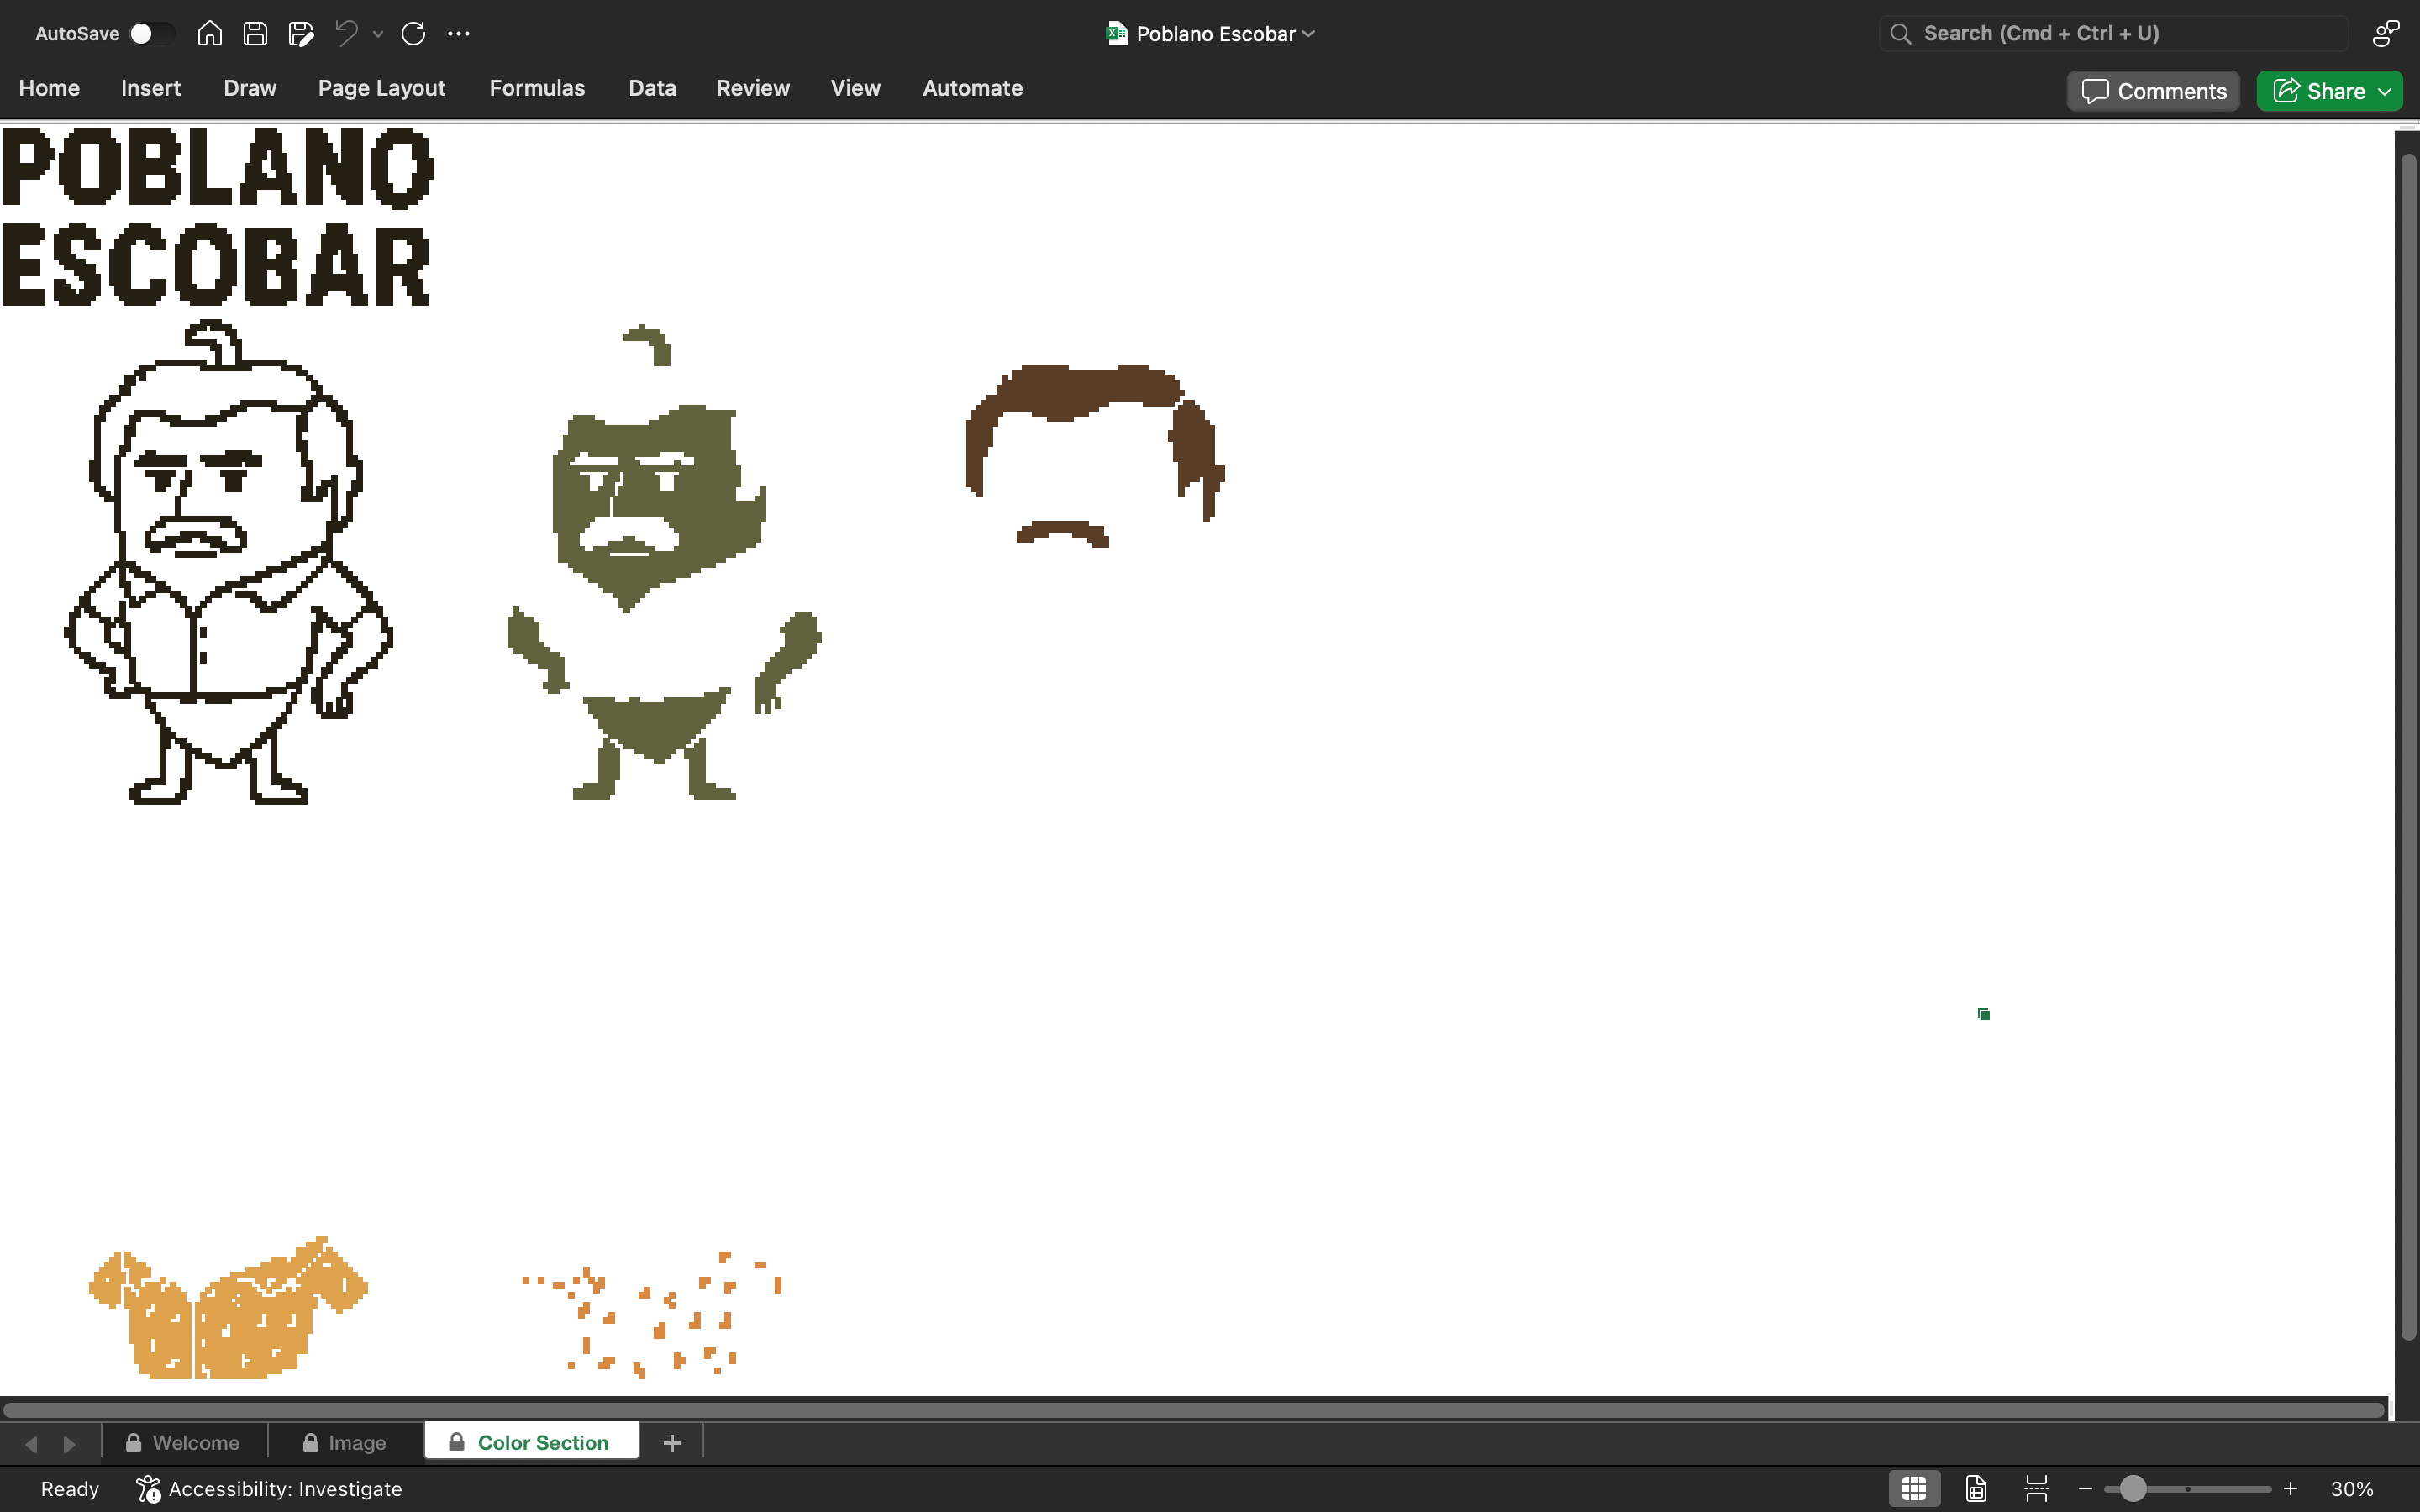Open the more commands ellipsis
The height and width of the screenshot is (1512, 2420).
tap(459, 33)
